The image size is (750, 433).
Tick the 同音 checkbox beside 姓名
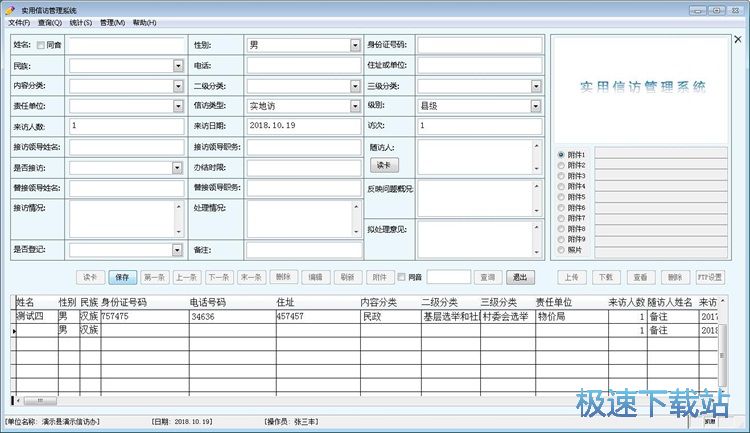click(x=41, y=45)
